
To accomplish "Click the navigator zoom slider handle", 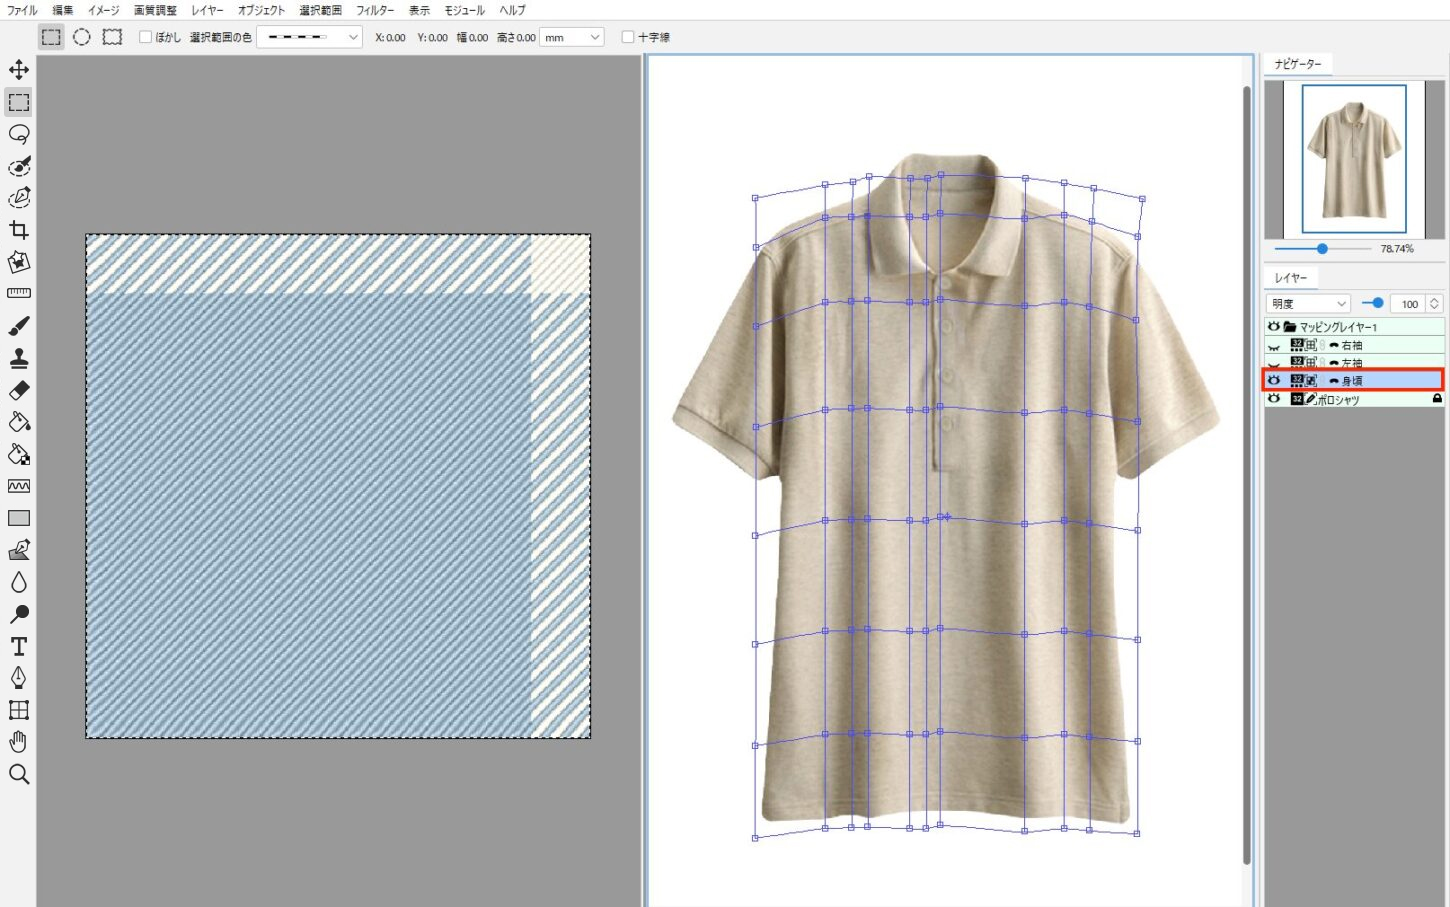I will click(x=1322, y=248).
